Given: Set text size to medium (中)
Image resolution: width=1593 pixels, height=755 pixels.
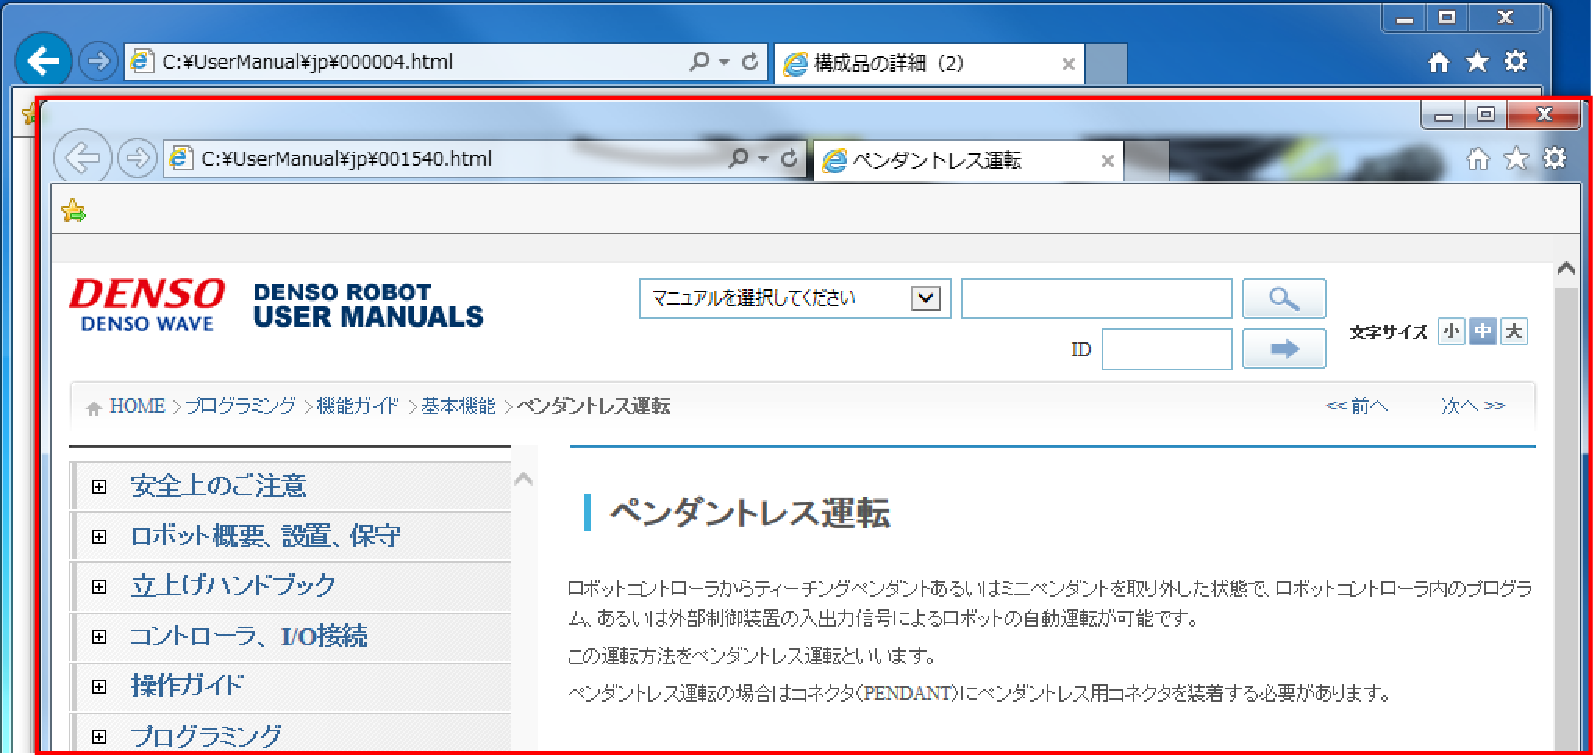Looking at the screenshot, I should point(1483,331).
